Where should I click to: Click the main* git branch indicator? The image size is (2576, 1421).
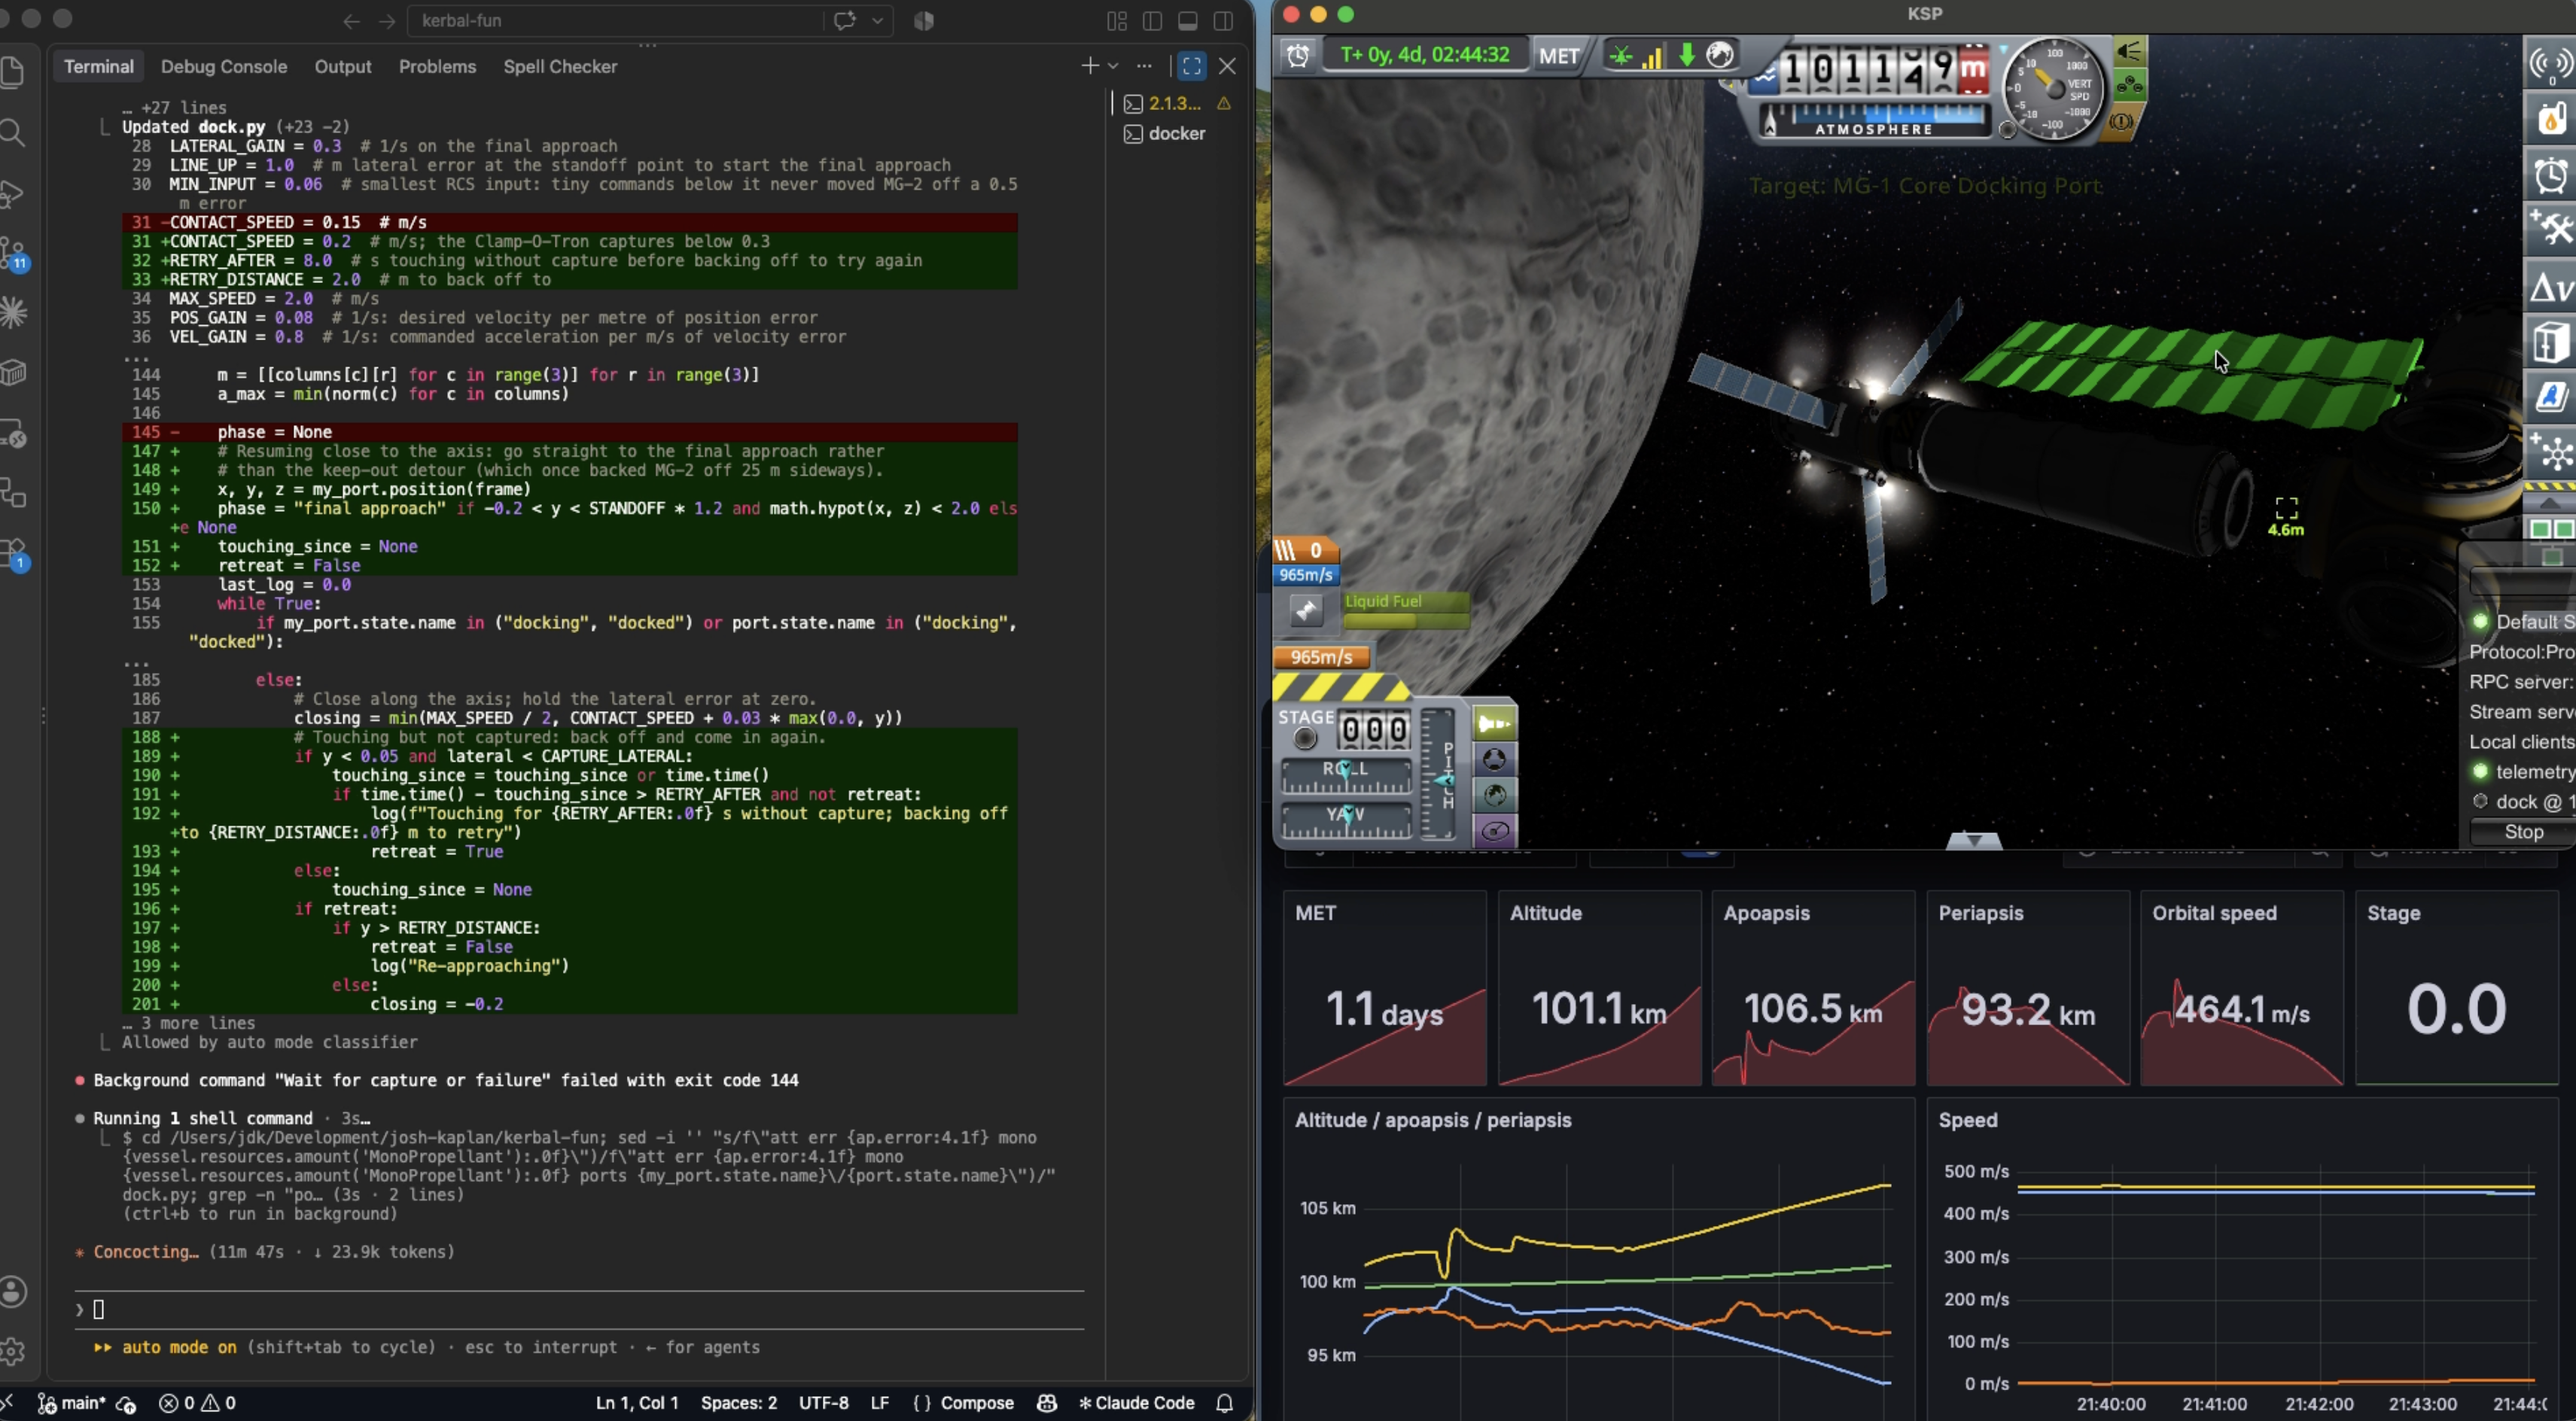click(72, 1403)
